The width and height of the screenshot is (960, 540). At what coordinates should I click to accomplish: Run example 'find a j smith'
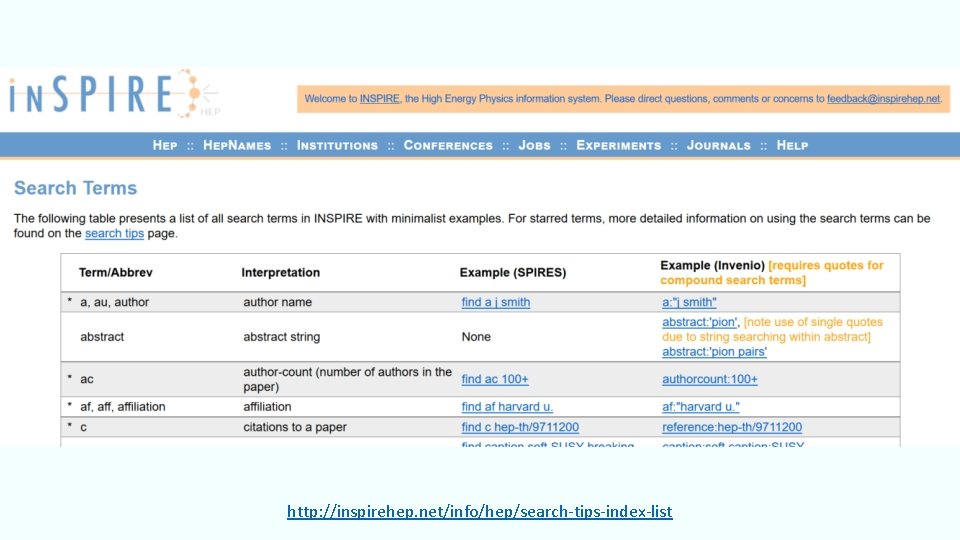click(495, 302)
